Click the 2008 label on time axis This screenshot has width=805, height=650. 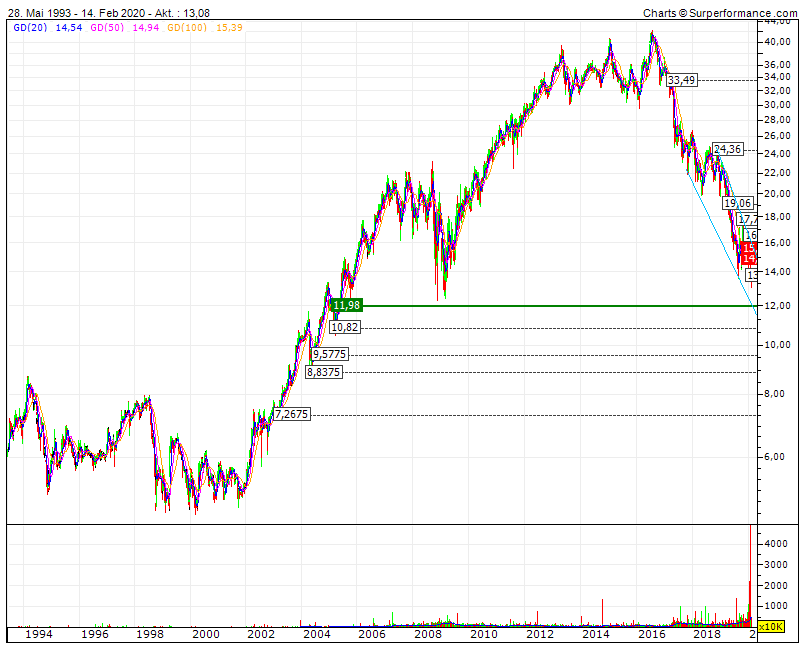428,635
